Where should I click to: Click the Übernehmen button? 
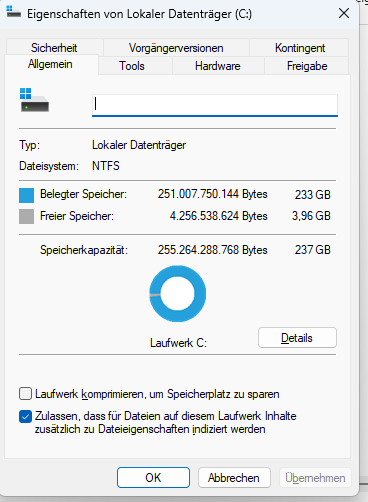[315, 478]
